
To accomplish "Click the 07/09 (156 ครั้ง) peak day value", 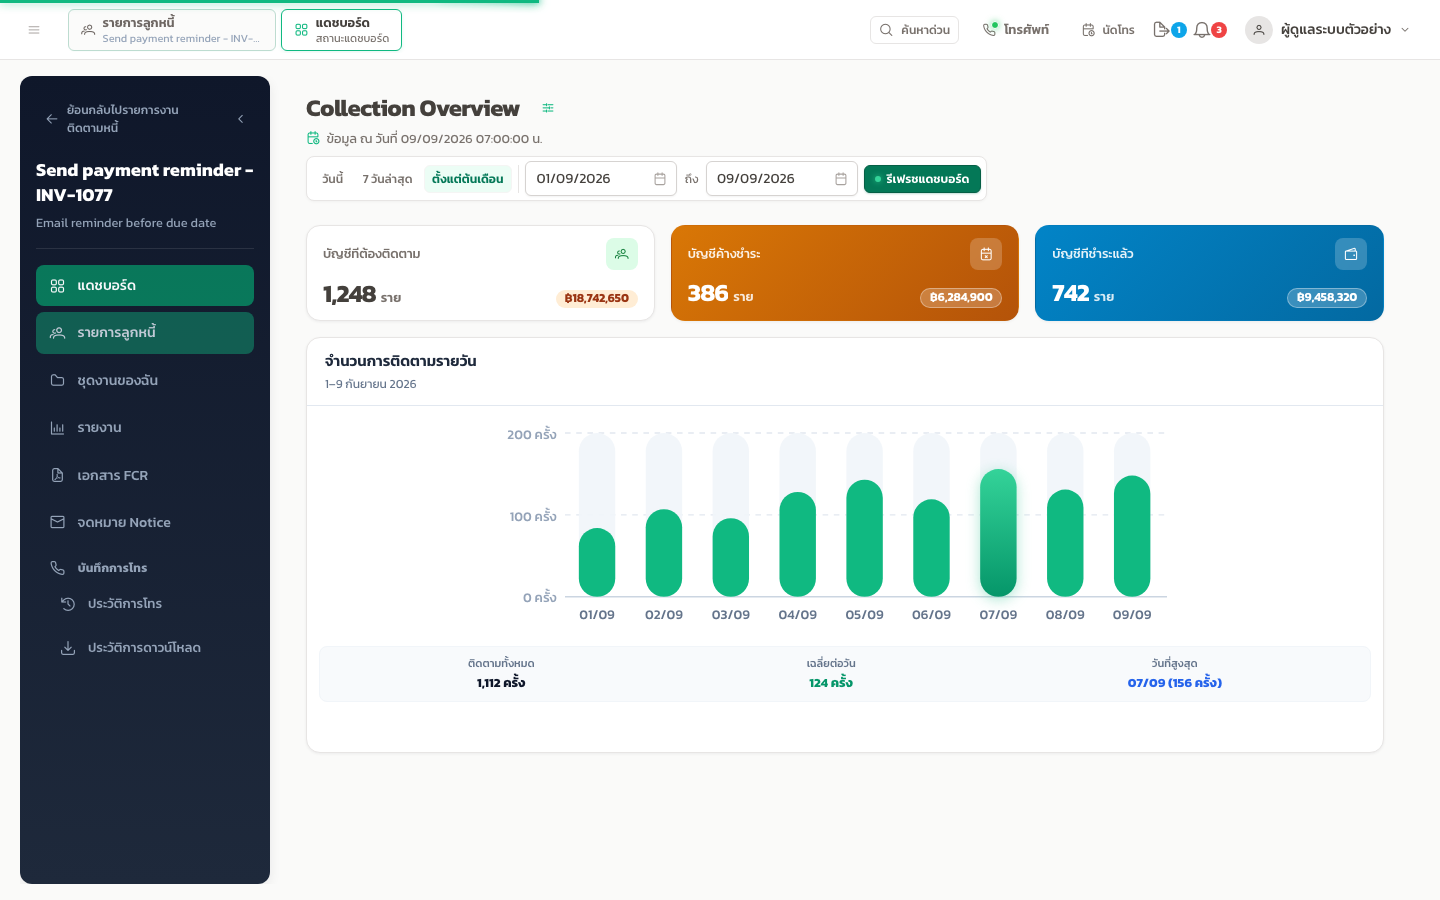I will coord(1174,683).
